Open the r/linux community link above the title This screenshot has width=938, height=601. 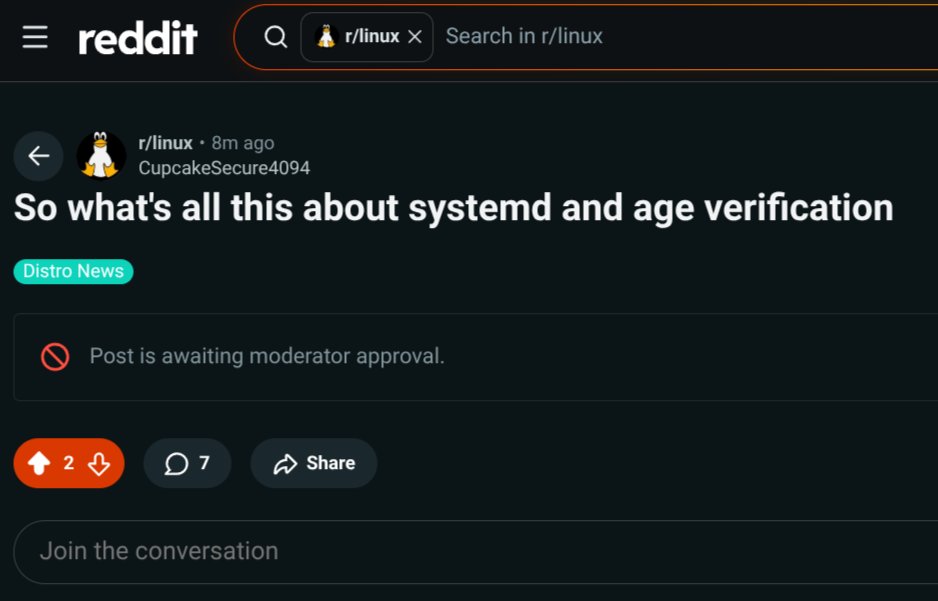coord(165,143)
